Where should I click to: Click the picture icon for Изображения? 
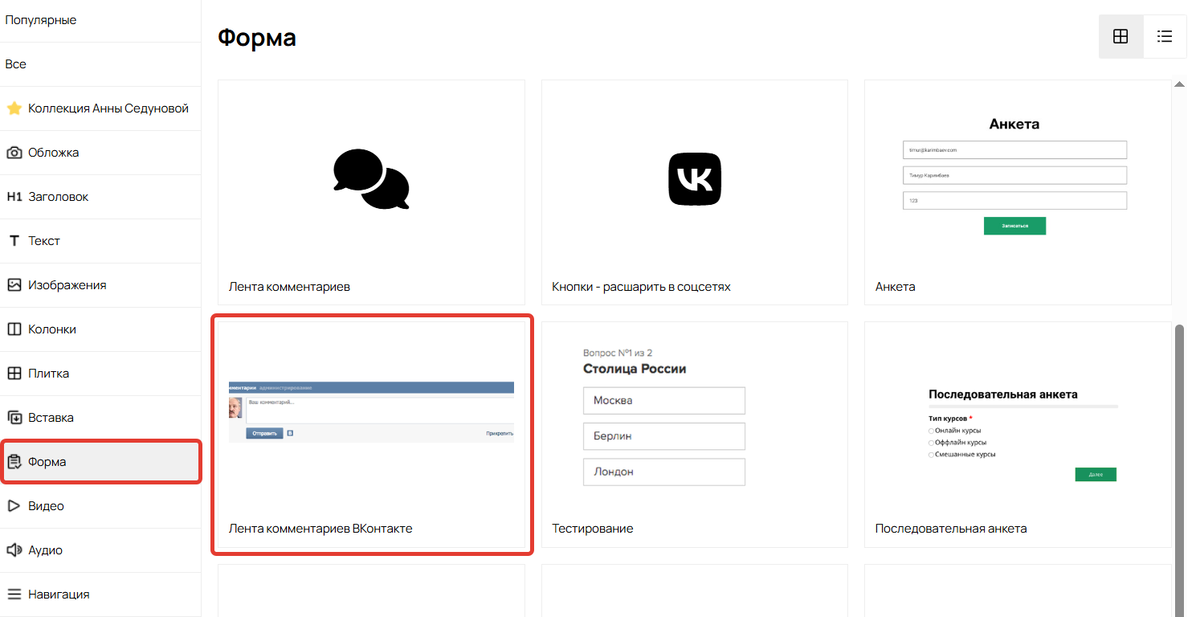point(14,285)
